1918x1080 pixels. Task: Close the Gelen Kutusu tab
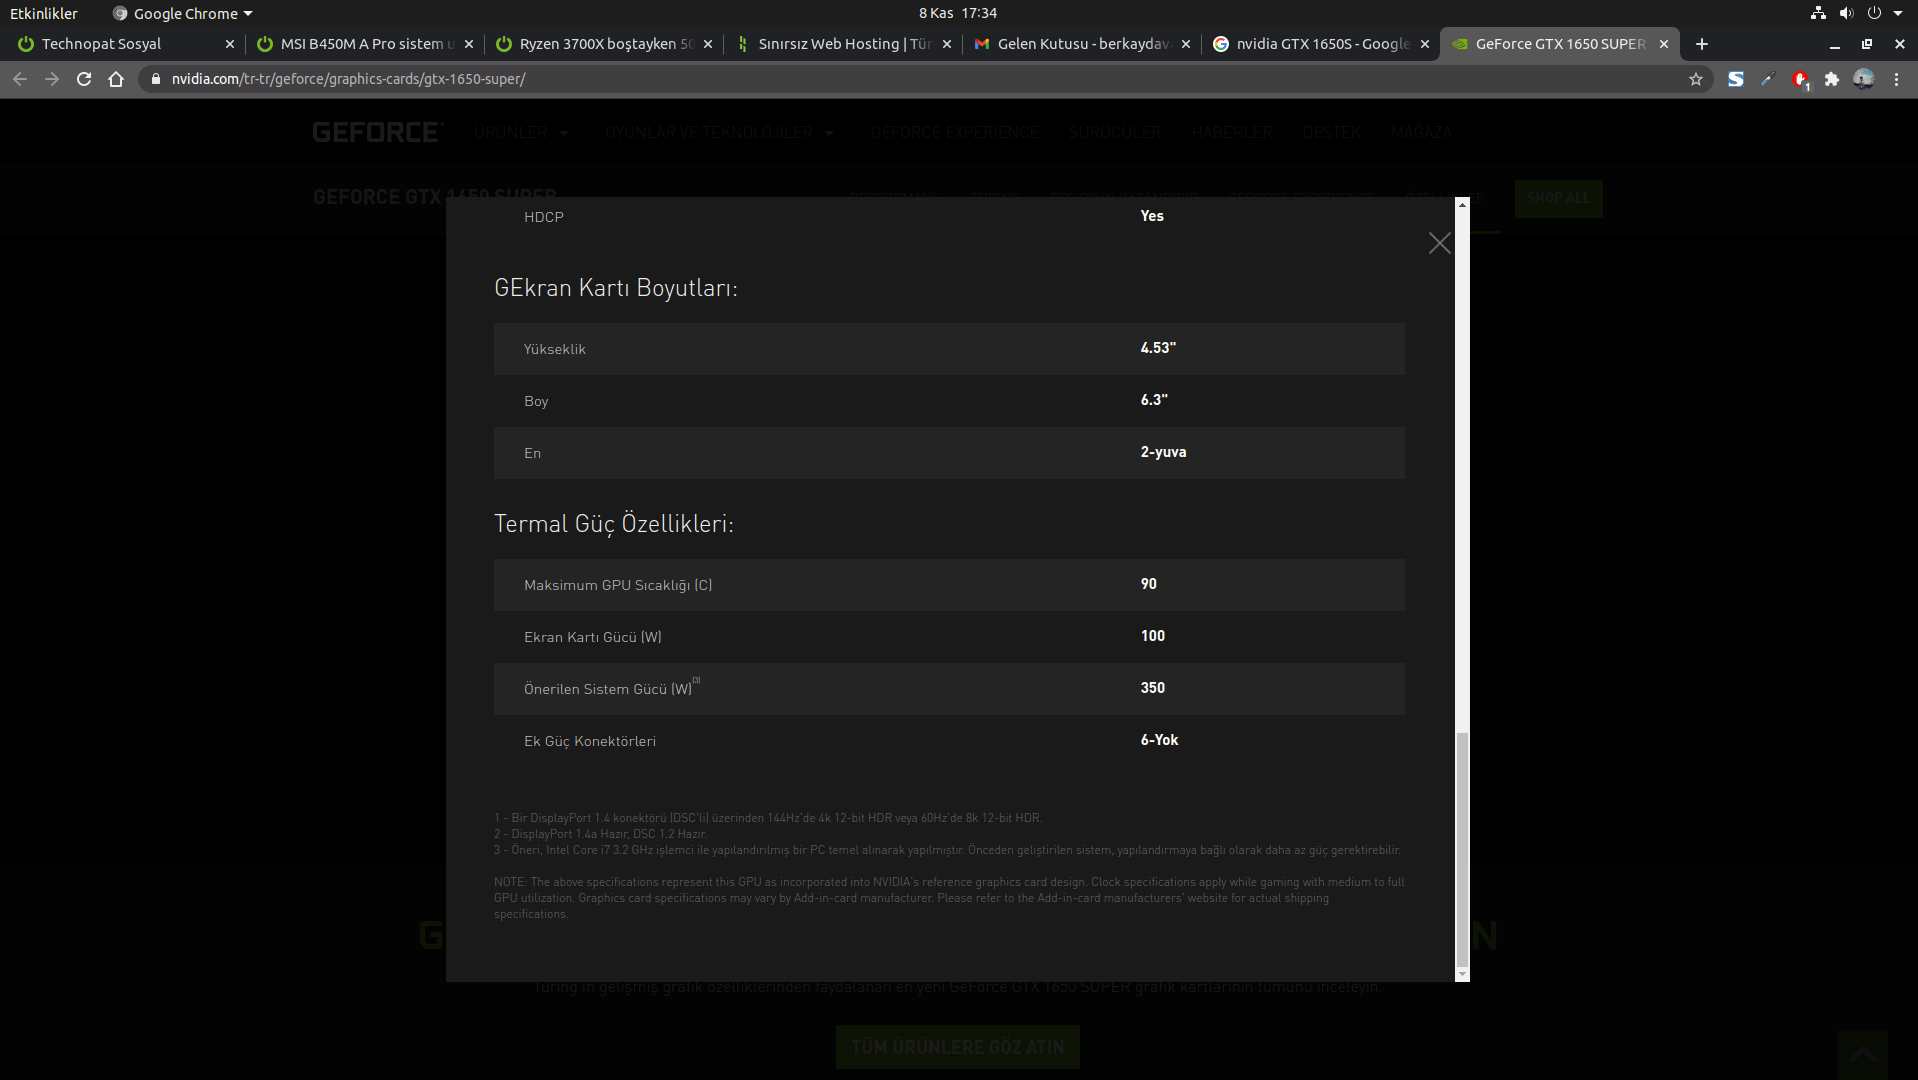tap(1185, 44)
